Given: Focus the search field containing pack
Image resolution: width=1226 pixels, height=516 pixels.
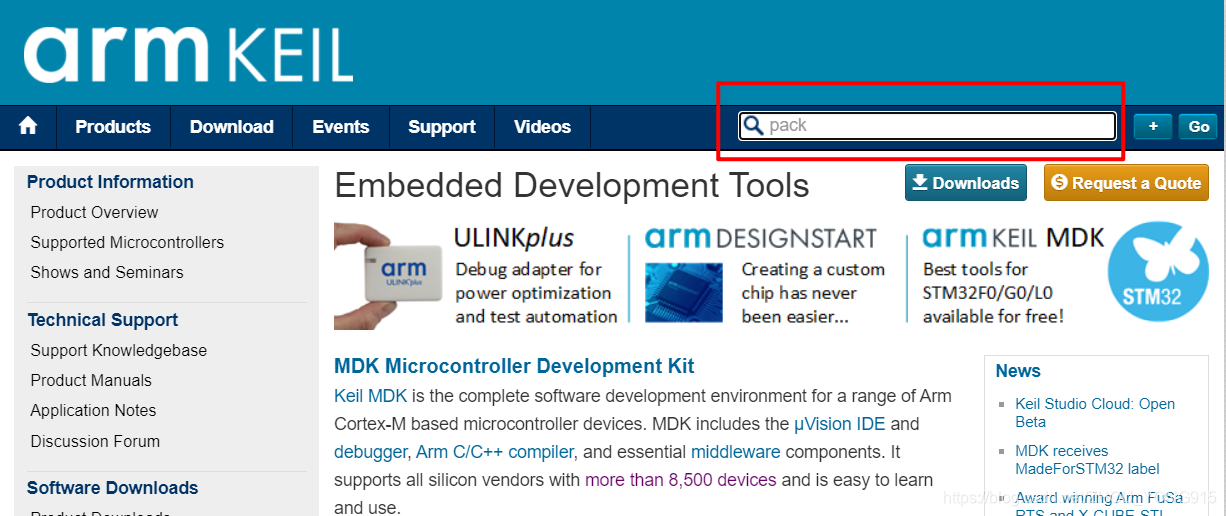Looking at the screenshot, I should click(x=928, y=126).
